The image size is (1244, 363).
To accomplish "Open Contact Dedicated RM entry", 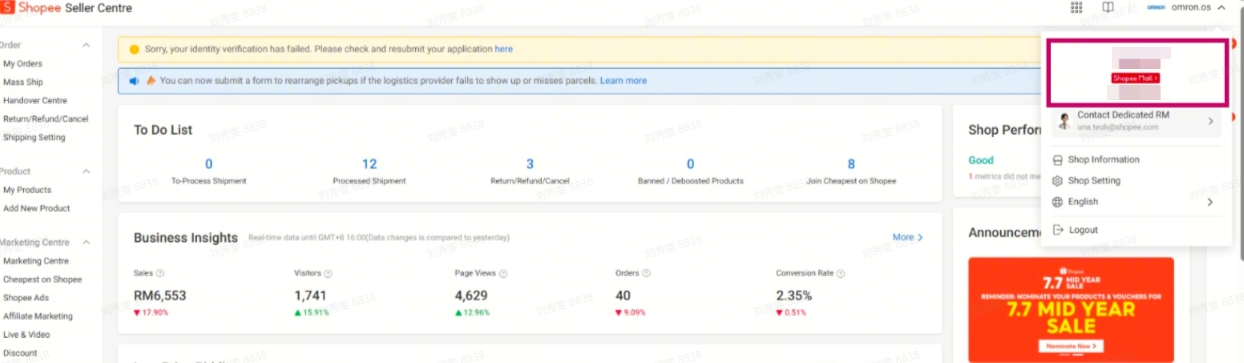I will click(x=1136, y=121).
